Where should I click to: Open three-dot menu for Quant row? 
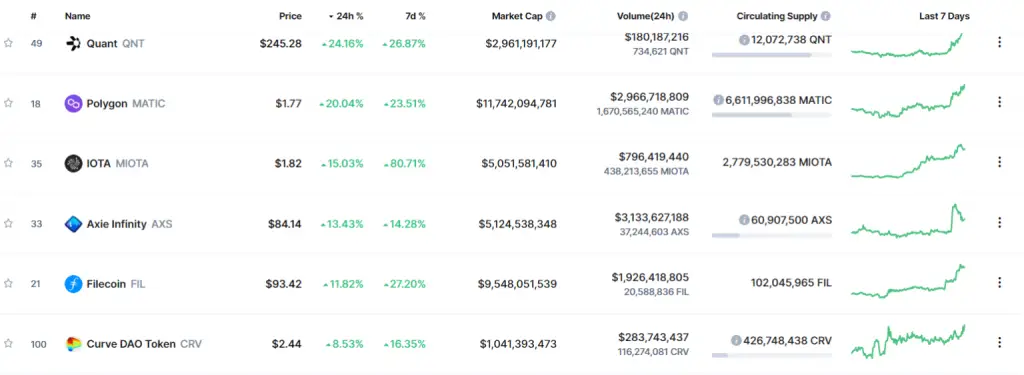999,42
